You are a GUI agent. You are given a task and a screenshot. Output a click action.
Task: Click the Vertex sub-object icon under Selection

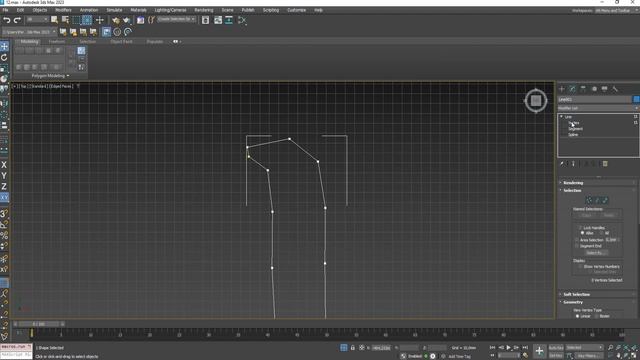tap(589, 200)
